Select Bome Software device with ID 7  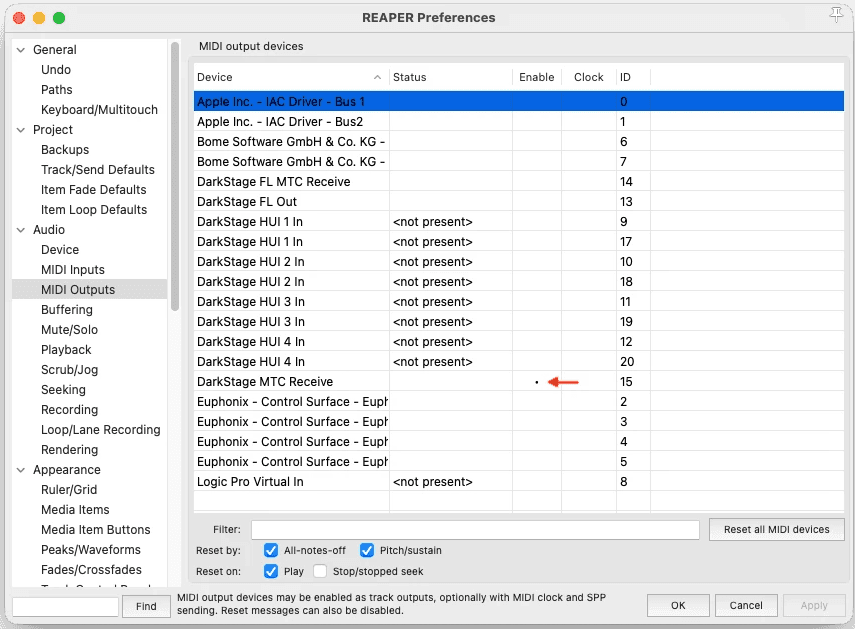pyautogui.click(x=519, y=162)
